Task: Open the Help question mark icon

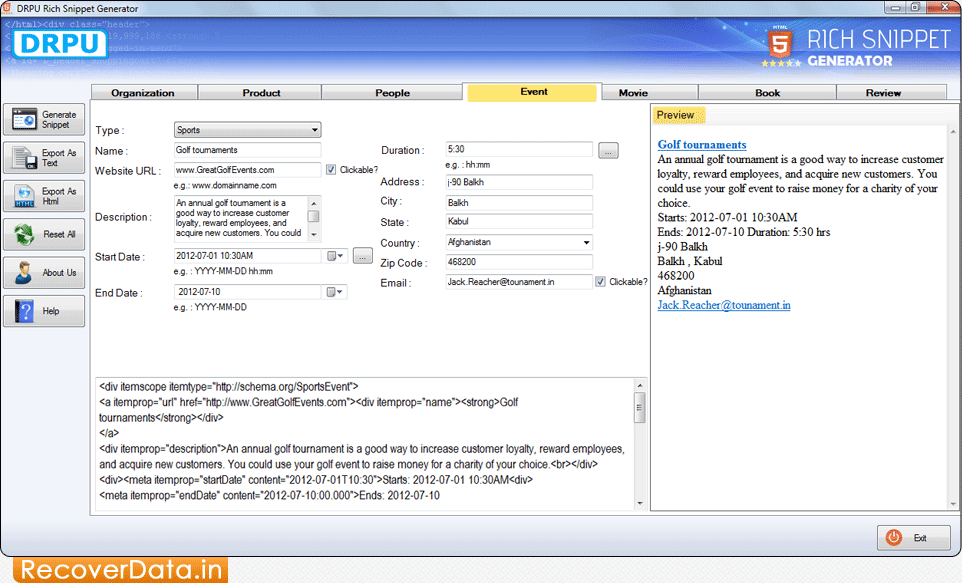Action: pyautogui.click(x=25, y=311)
